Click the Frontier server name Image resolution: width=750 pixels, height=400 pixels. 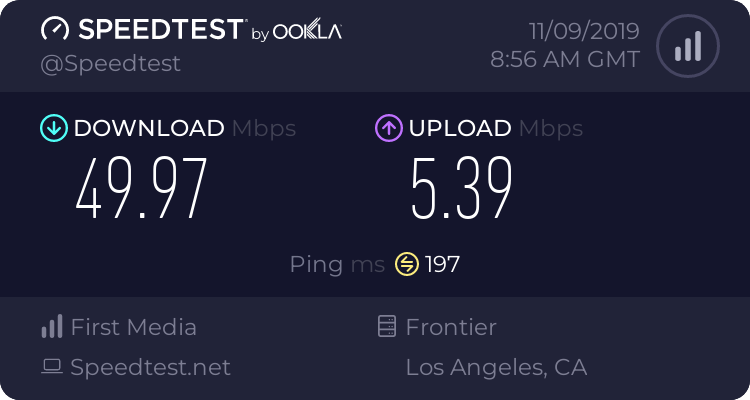(451, 327)
